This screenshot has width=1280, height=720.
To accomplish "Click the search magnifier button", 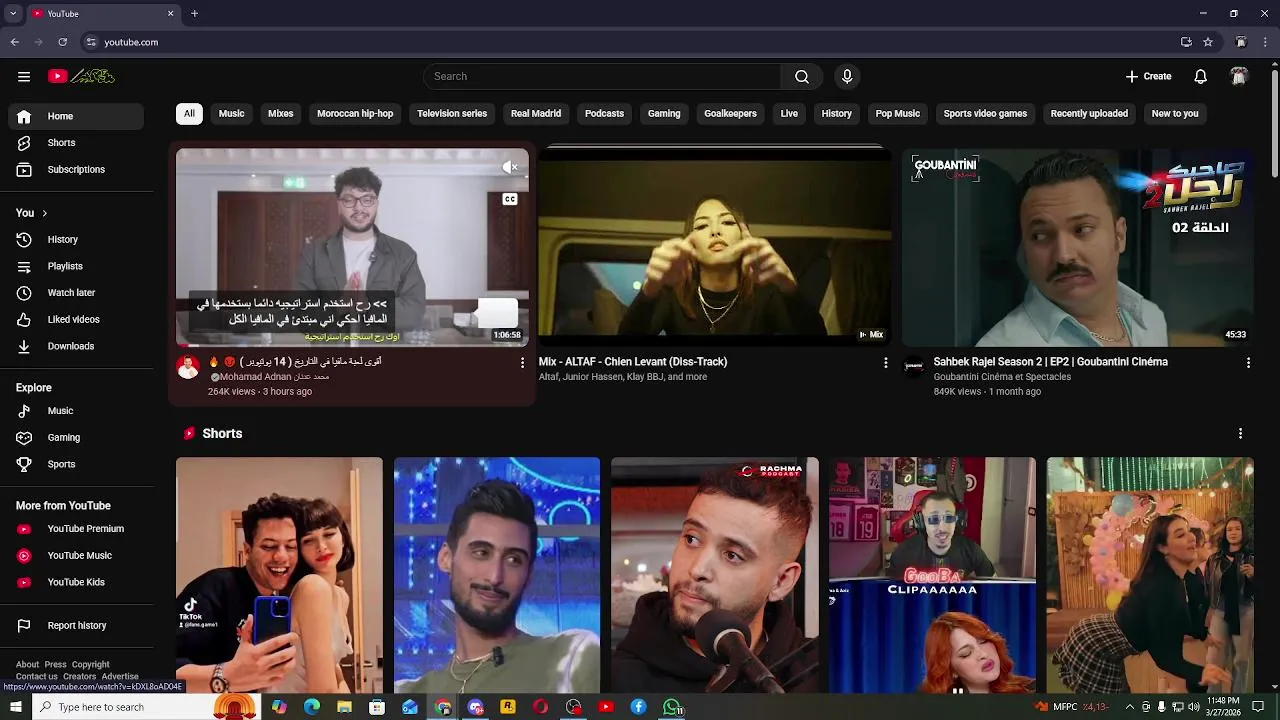I will (x=802, y=76).
